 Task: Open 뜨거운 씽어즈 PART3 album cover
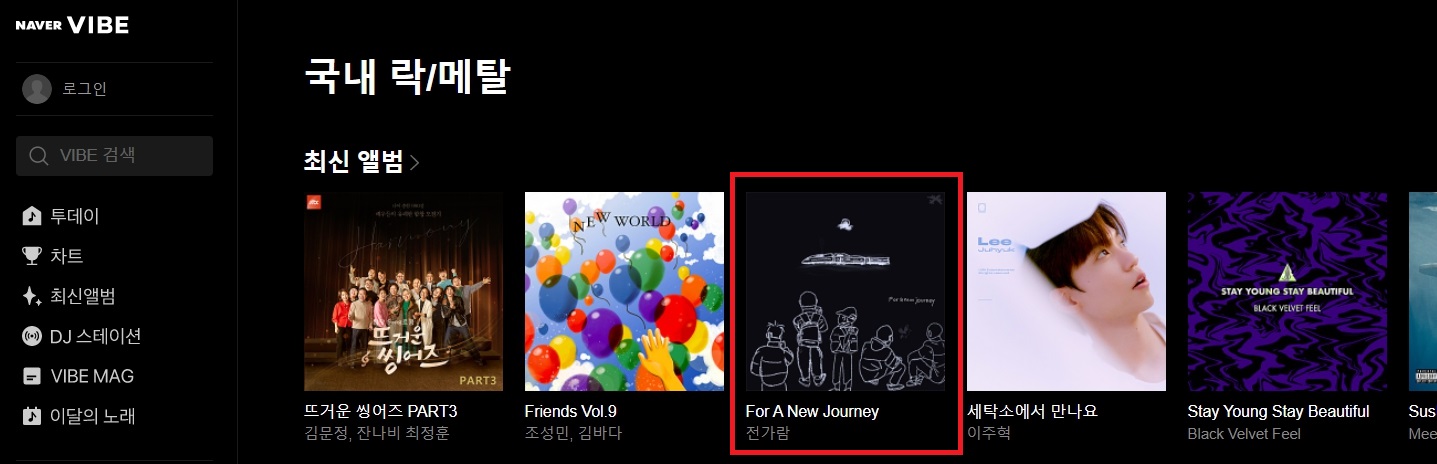coord(403,291)
